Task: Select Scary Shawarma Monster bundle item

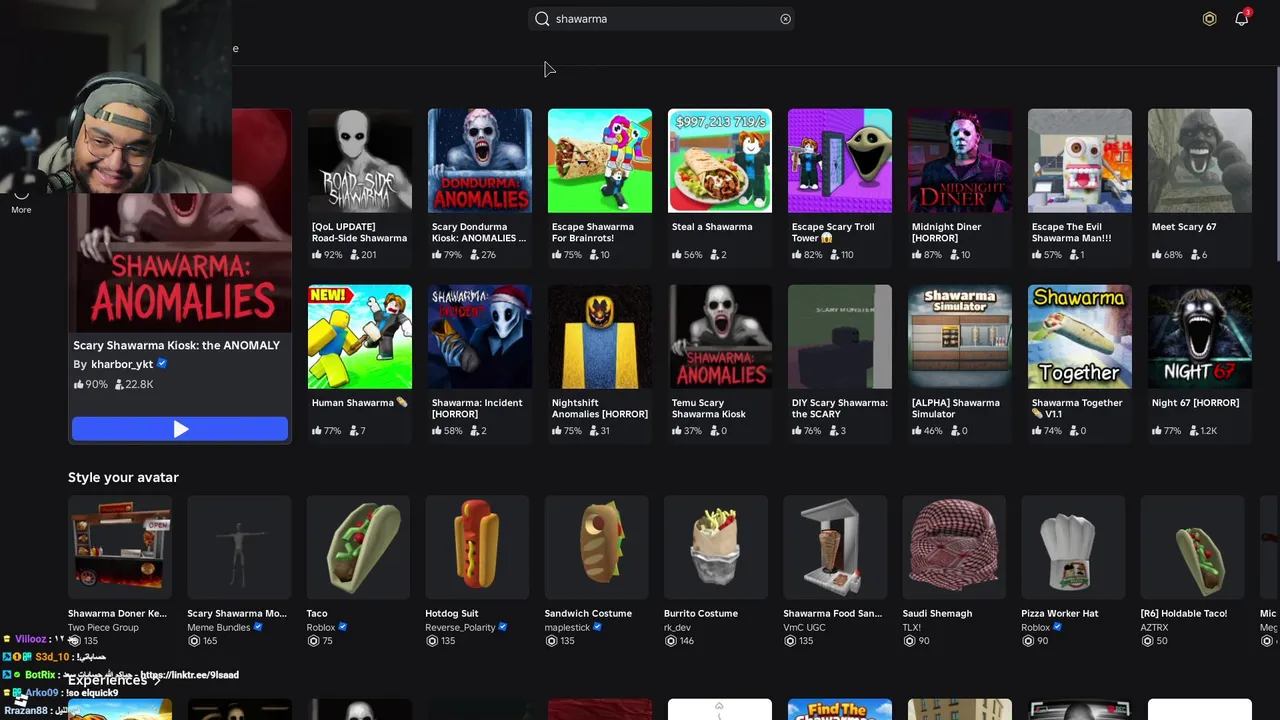Action: tap(239, 547)
